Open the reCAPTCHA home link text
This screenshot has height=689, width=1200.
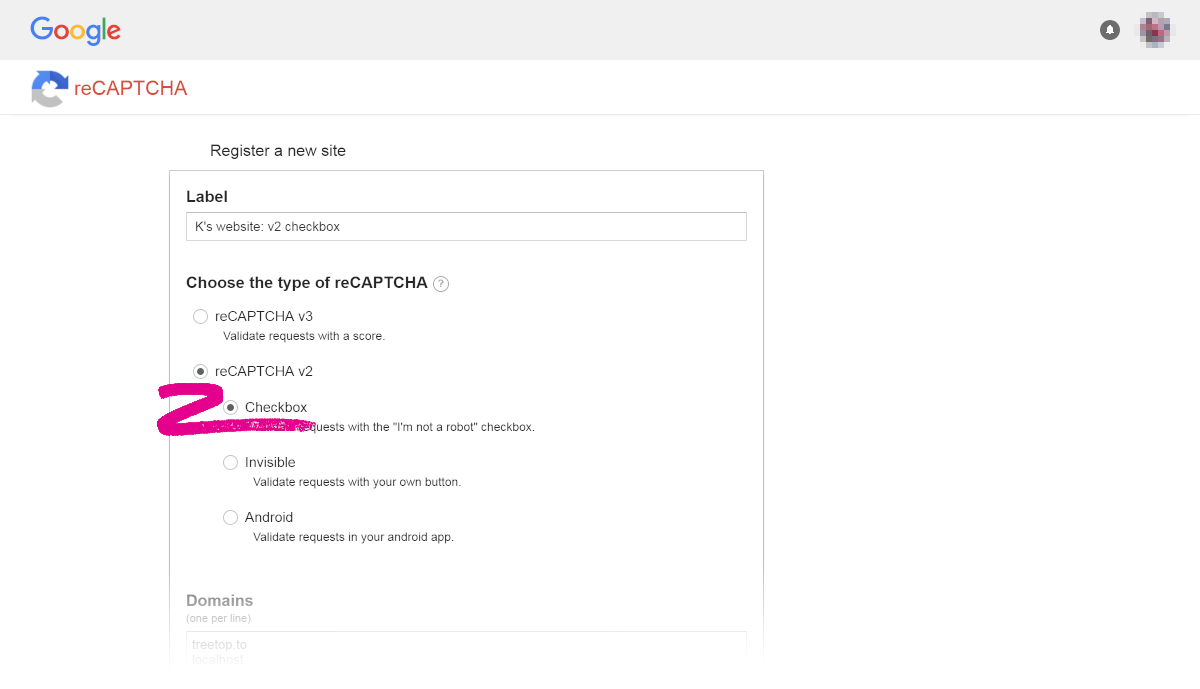coord(131,88)
